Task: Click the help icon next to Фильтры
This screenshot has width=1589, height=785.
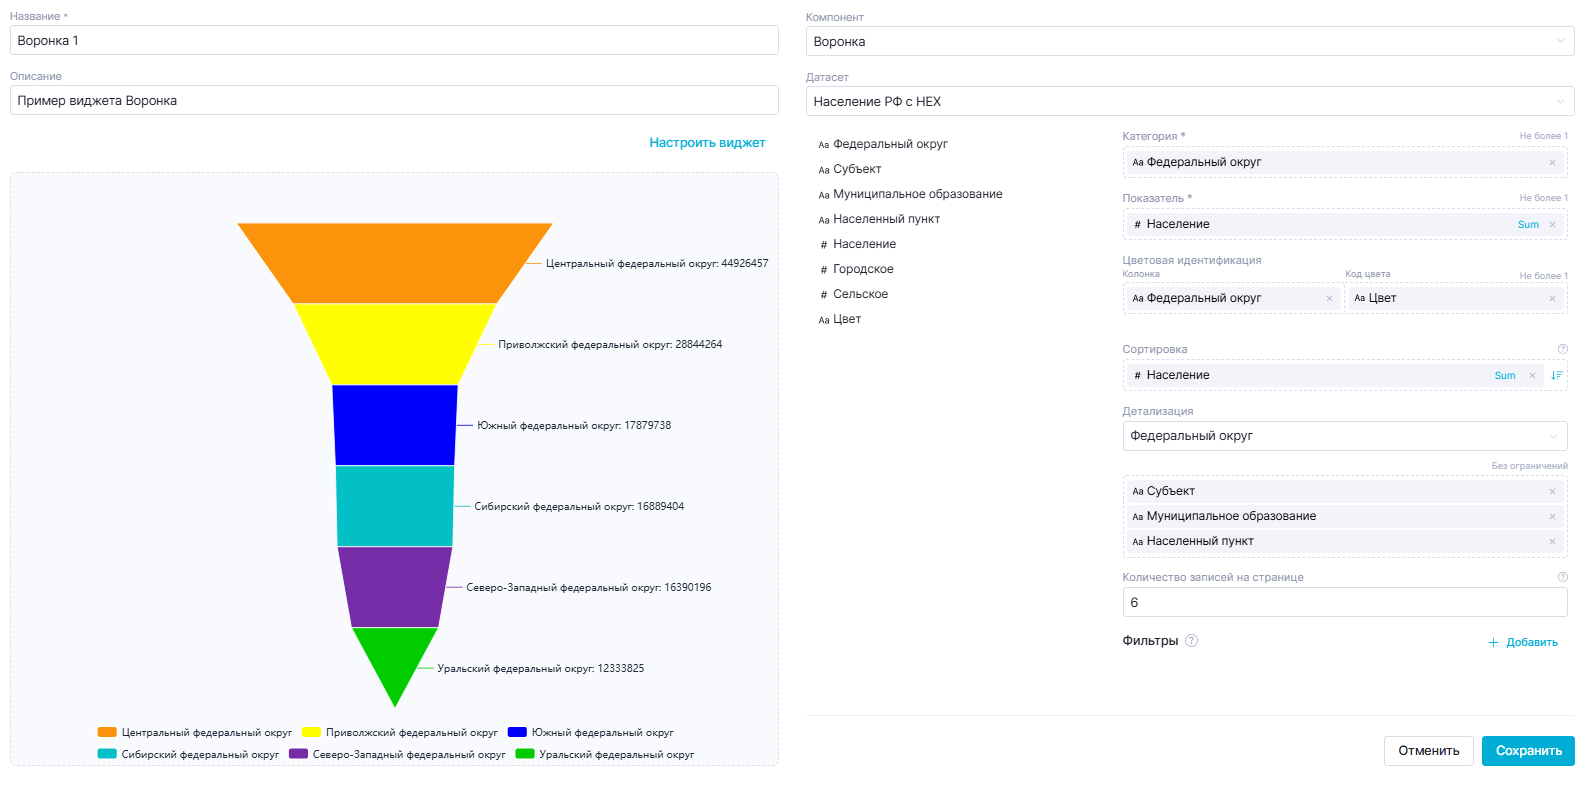Action: tap(1191, 641)
